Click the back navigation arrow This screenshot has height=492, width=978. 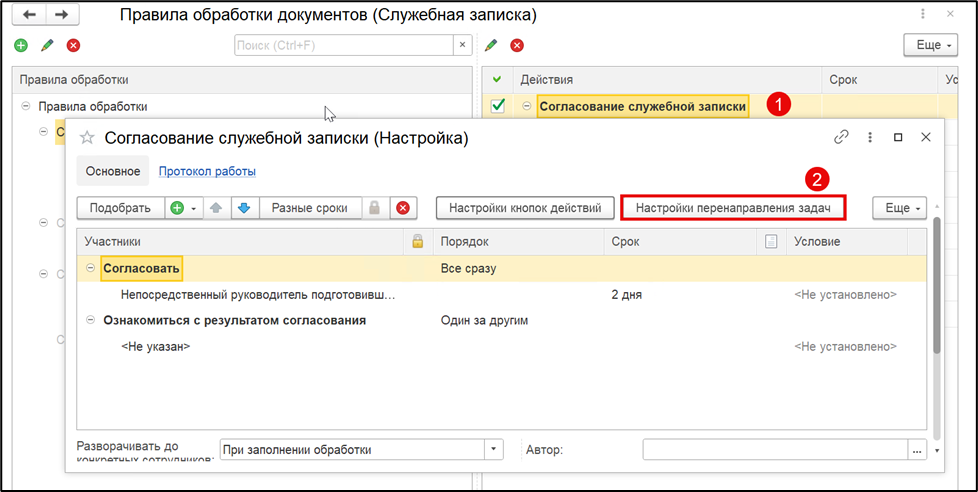coord(29,16)
